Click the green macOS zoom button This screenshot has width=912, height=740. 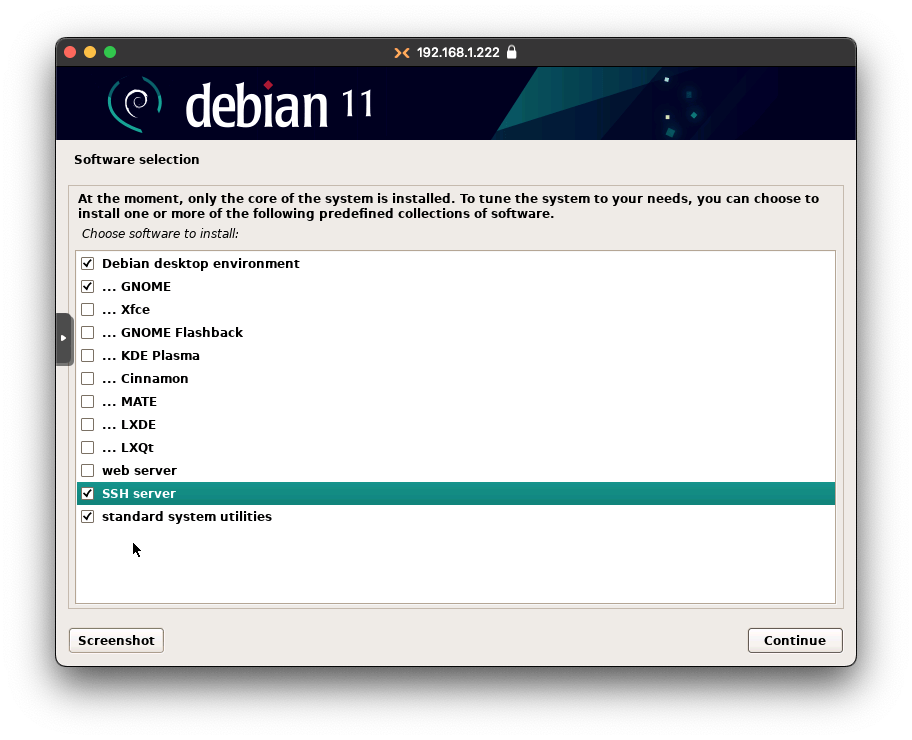(110, 52)
